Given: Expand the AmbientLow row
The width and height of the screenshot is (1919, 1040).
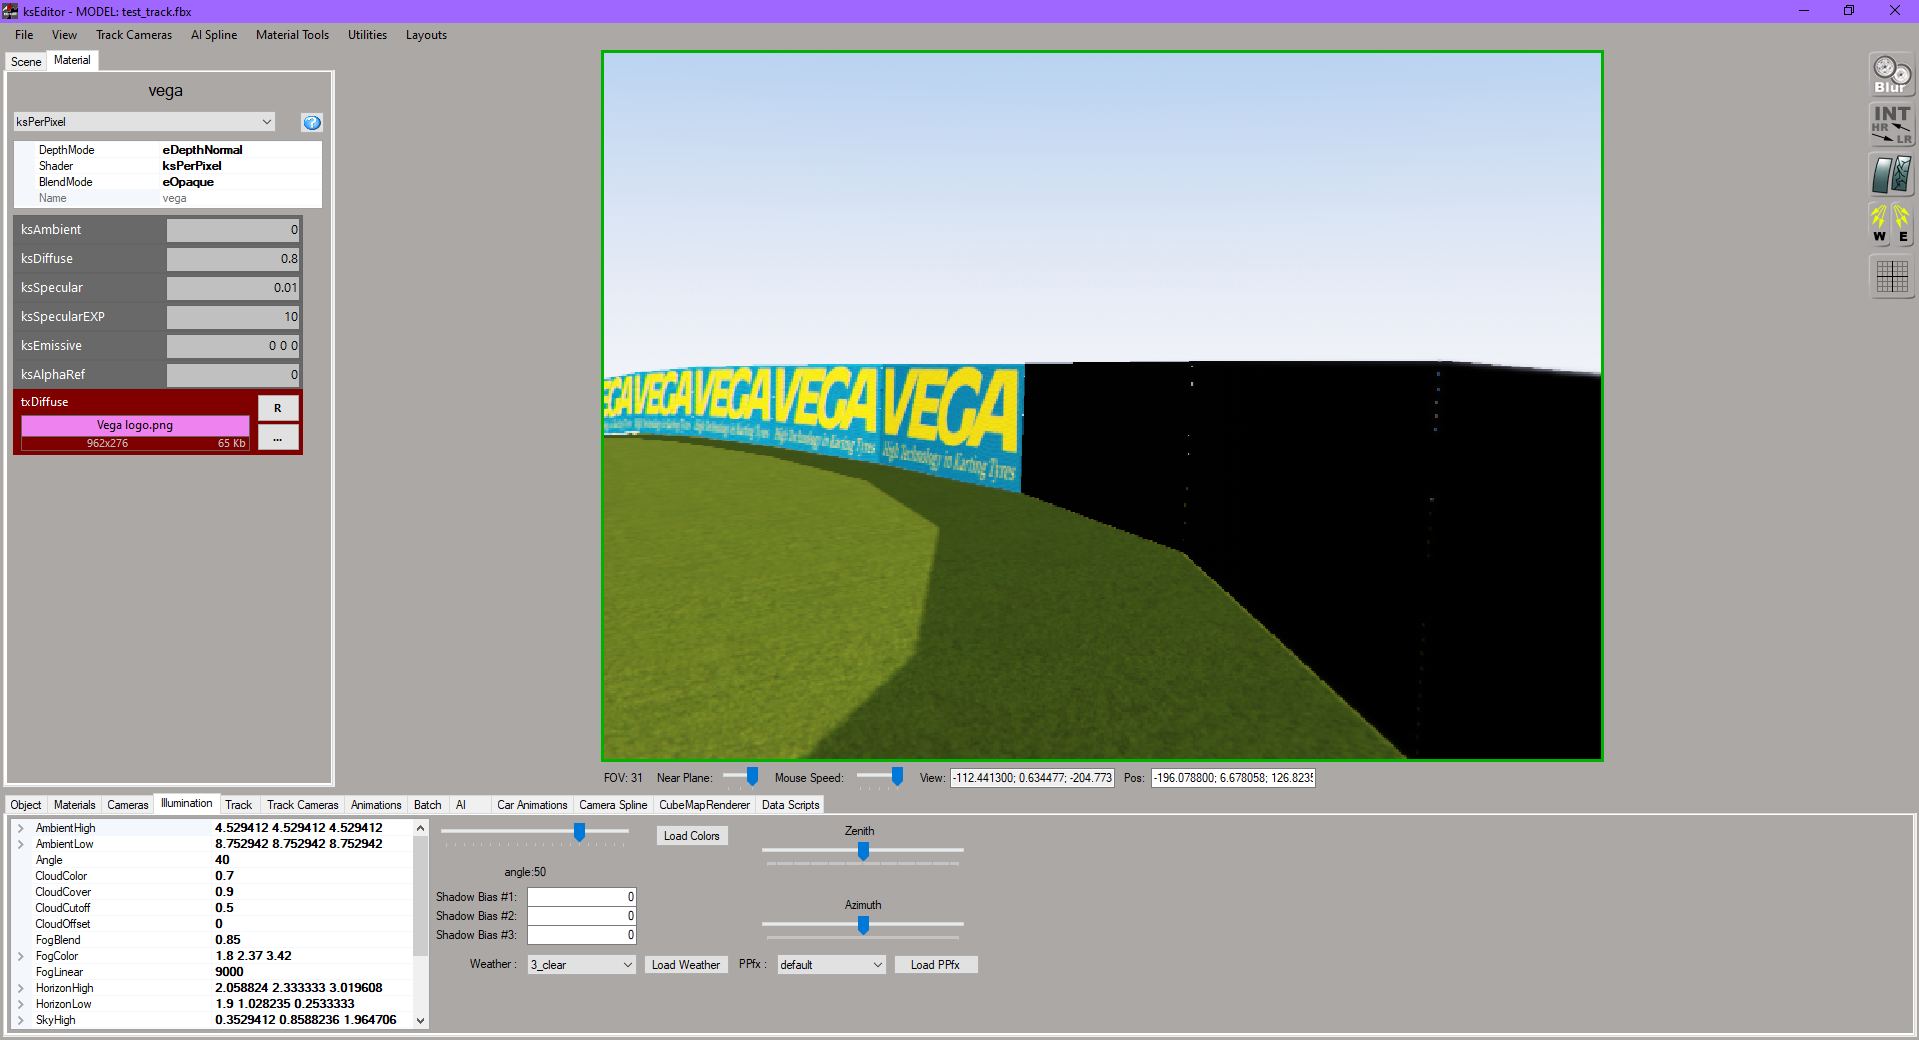Looking at the screenshot, I should tap(20, 844).
